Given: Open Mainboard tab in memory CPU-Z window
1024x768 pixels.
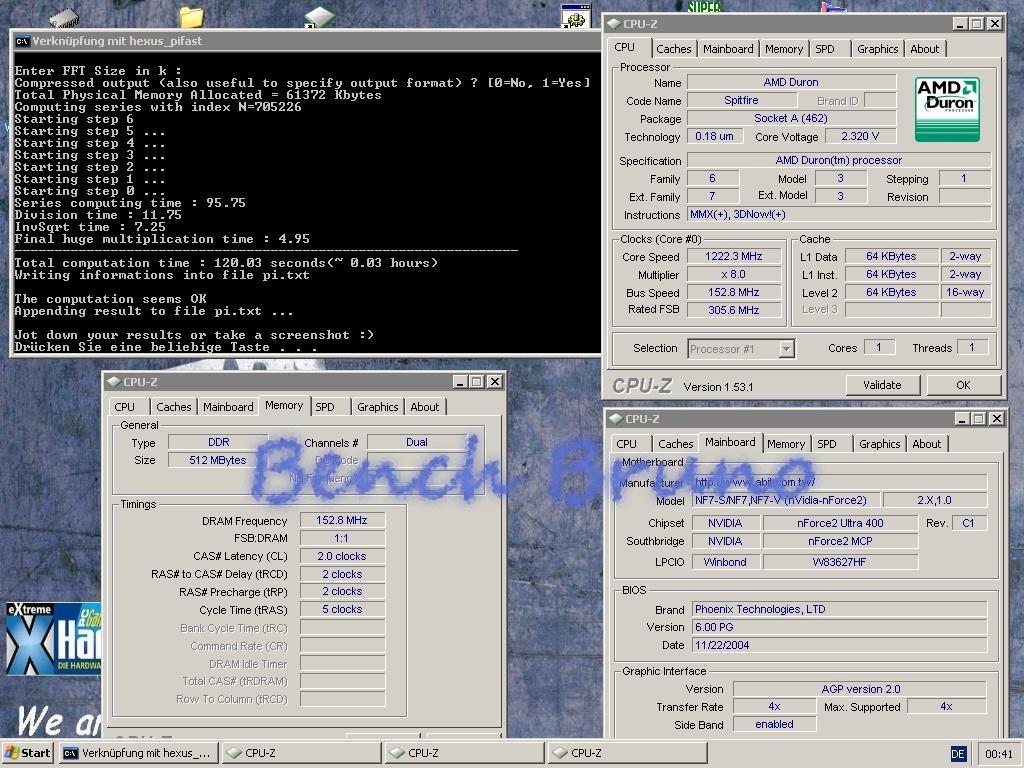Looking at the screenshot, I should (228, 407).
